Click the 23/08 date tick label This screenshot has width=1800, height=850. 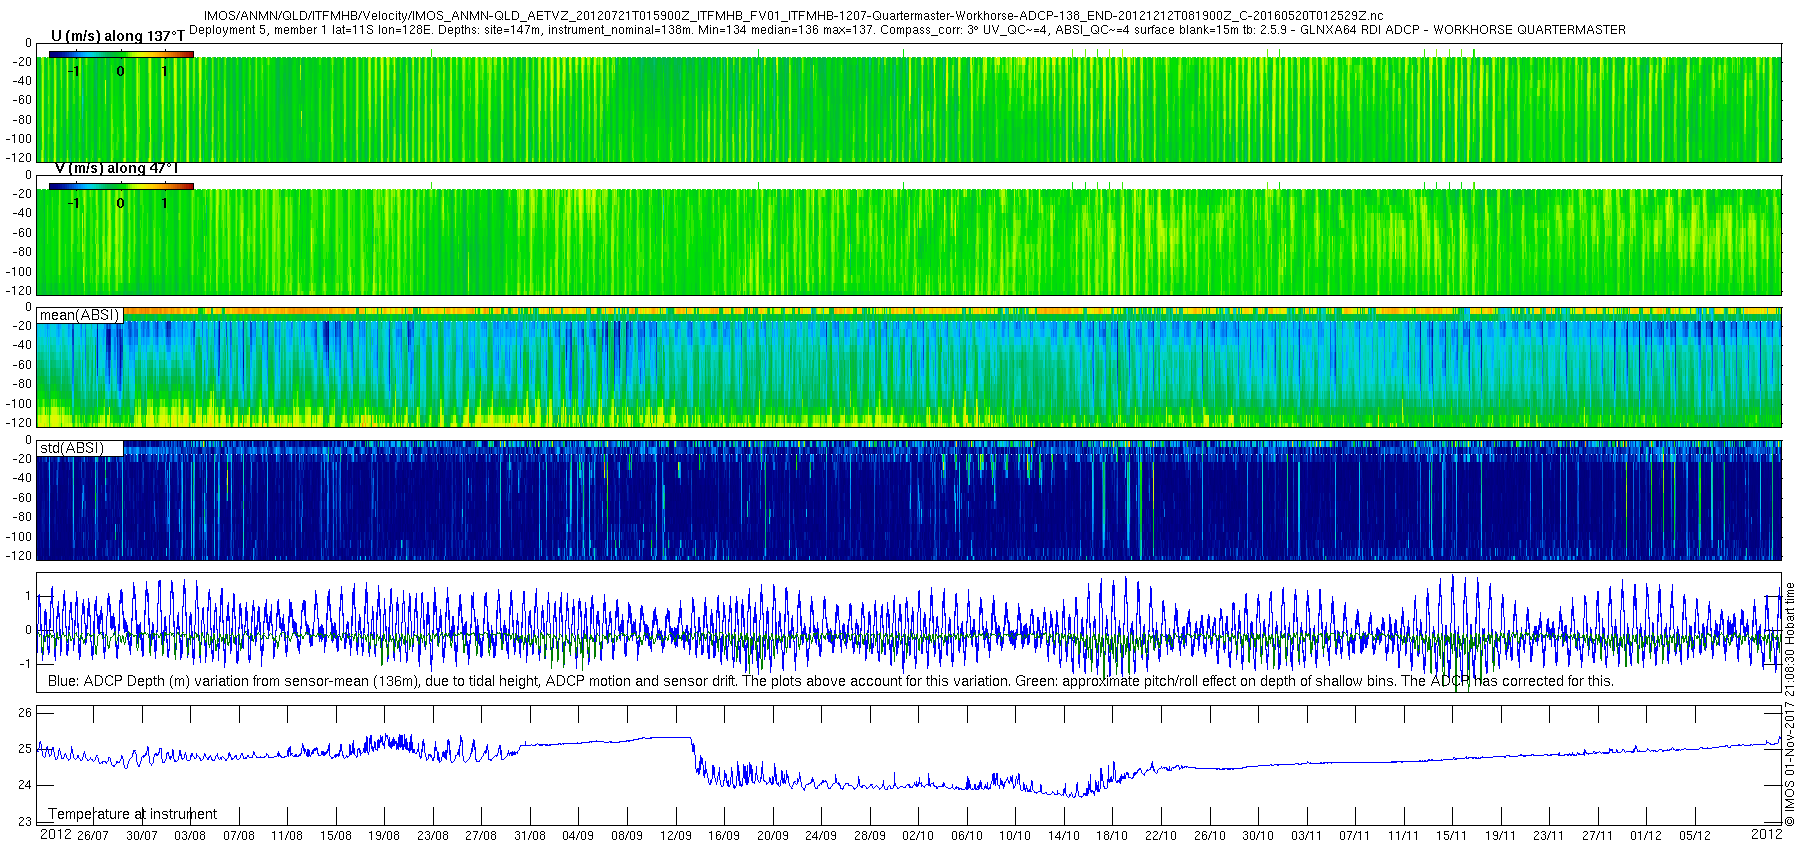point(432,836)
